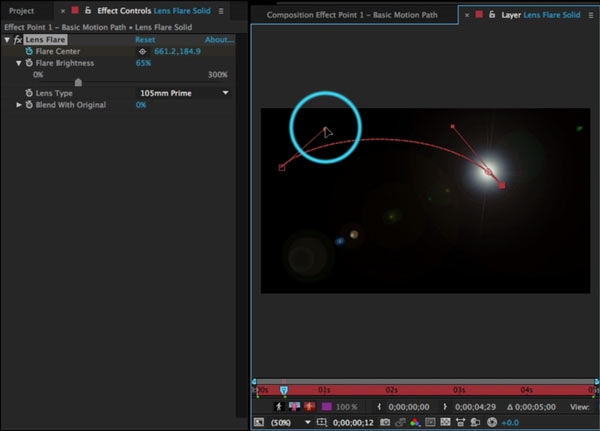Toggle the Transparency Grid checkerboard icon
This screenshot has height=431, width=600.
tap(445, 422)
